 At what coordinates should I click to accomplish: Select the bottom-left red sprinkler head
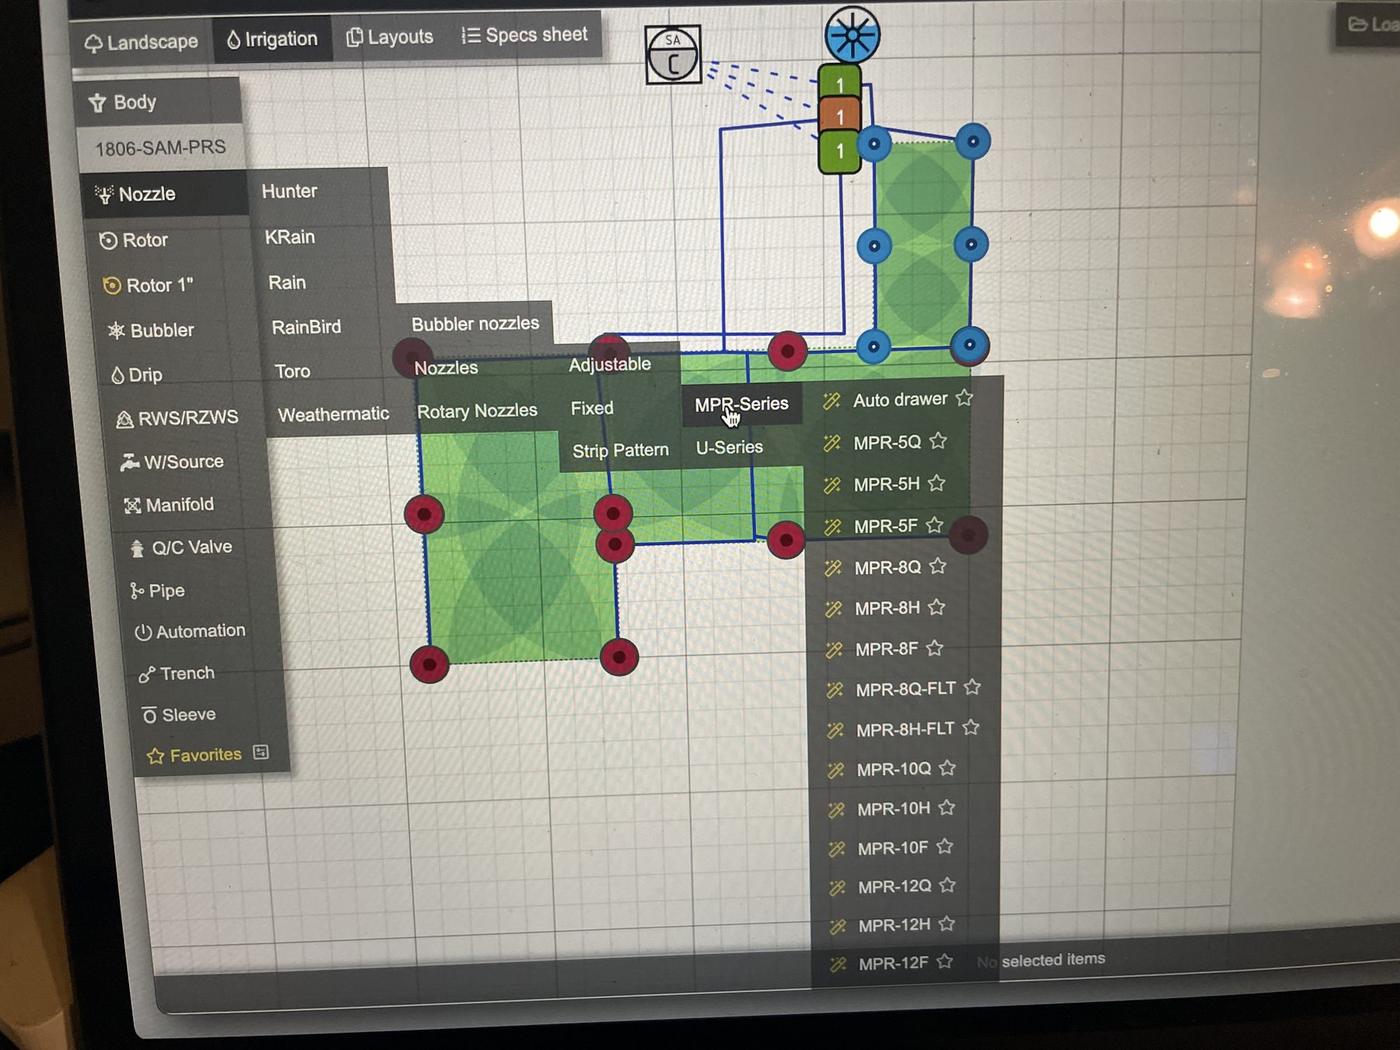coord(430,664)
